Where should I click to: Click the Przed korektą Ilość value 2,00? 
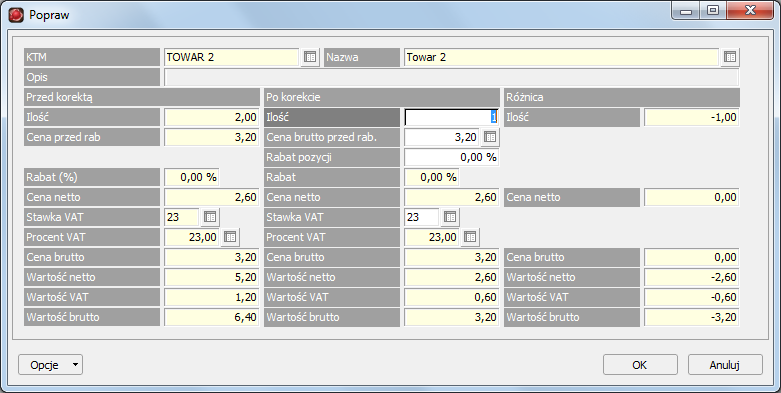click(212, 117)
